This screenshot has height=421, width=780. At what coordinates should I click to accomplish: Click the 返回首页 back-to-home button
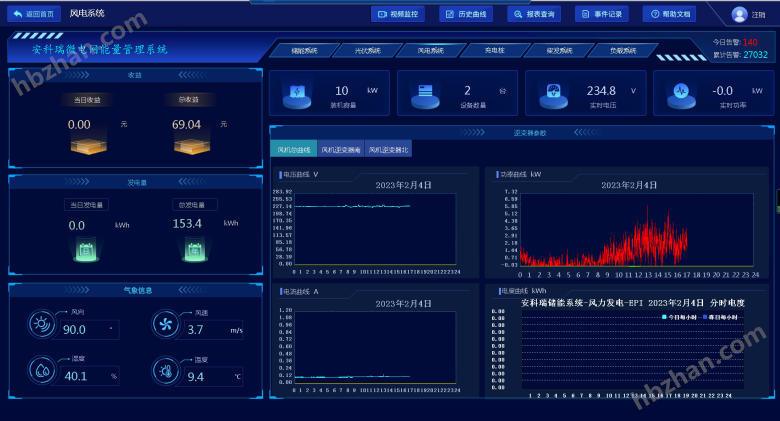(33, 14)
